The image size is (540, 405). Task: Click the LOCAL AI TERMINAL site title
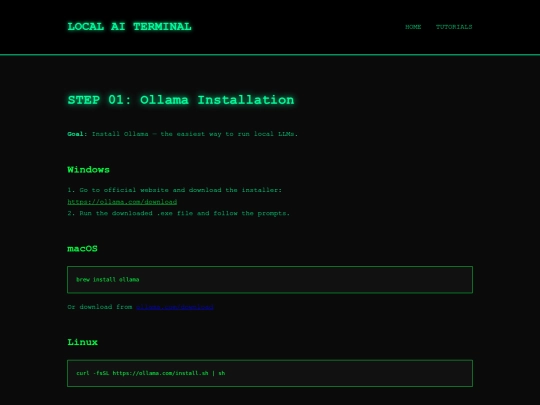coord(129,27)
